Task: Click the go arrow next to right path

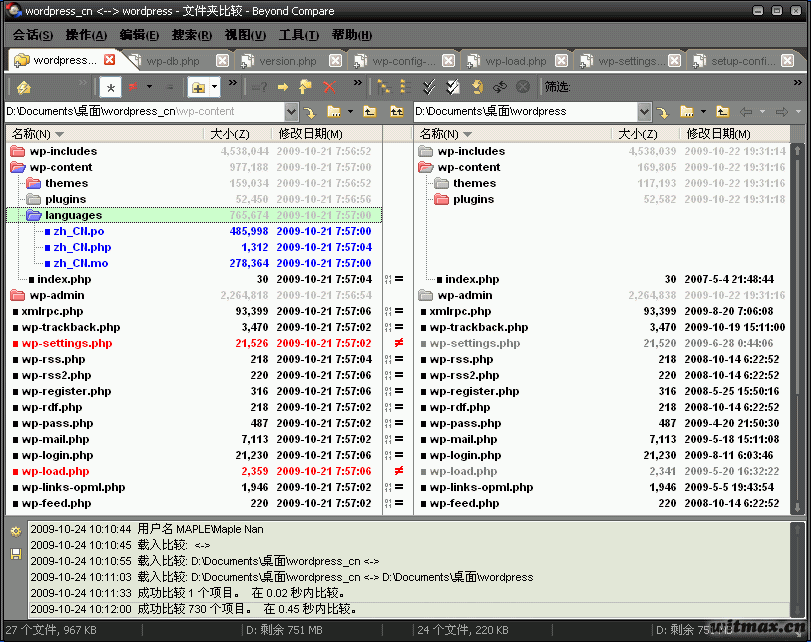Action: (x=663, y=112)
